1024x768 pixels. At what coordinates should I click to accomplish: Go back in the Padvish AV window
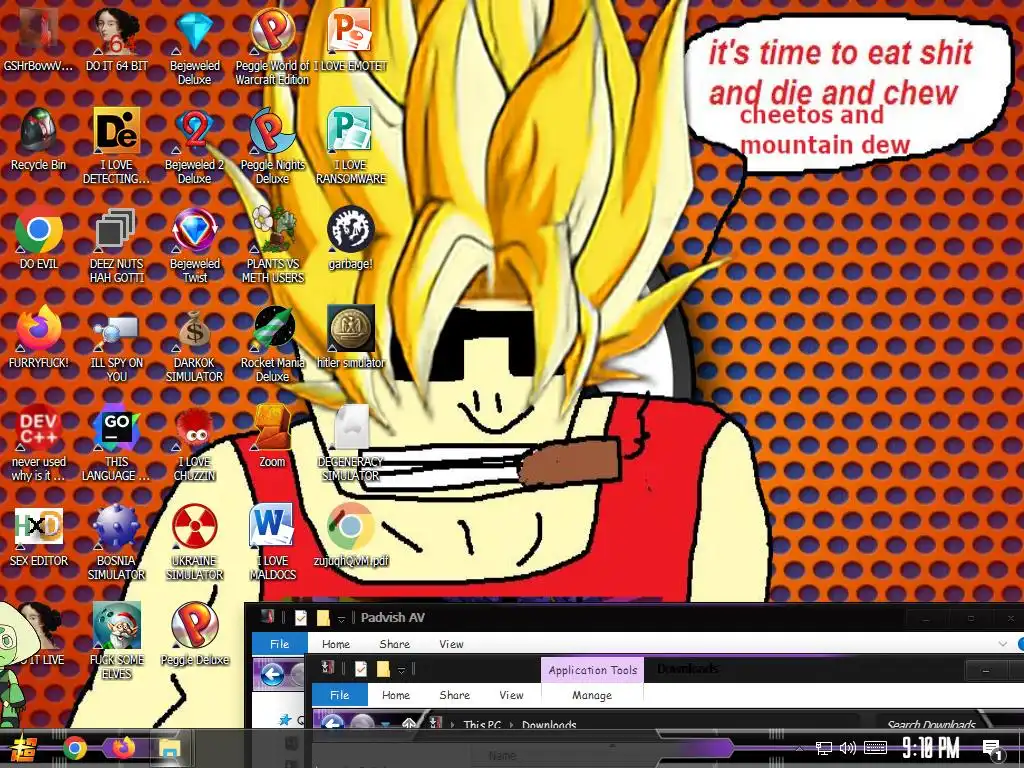point(272,674)
